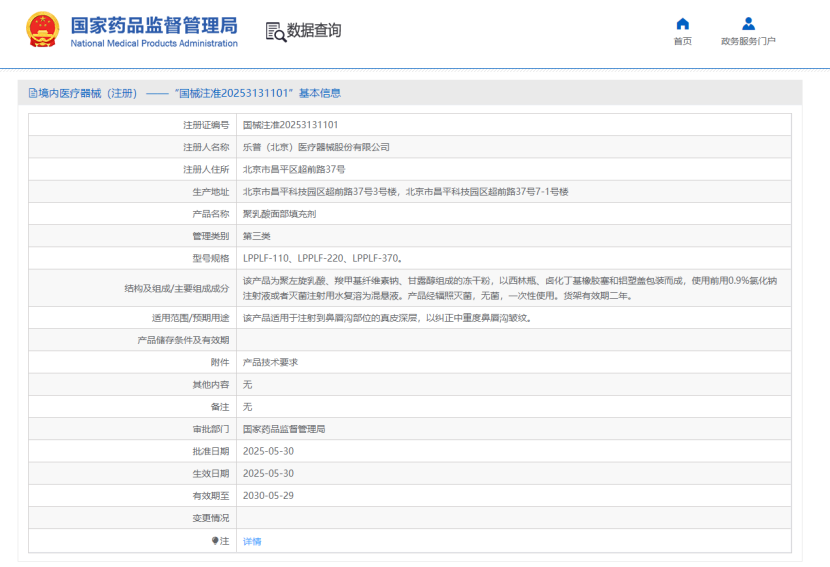Click registrant name 乐普（北京）医疗器械股份有限公司

pos(316,147)
